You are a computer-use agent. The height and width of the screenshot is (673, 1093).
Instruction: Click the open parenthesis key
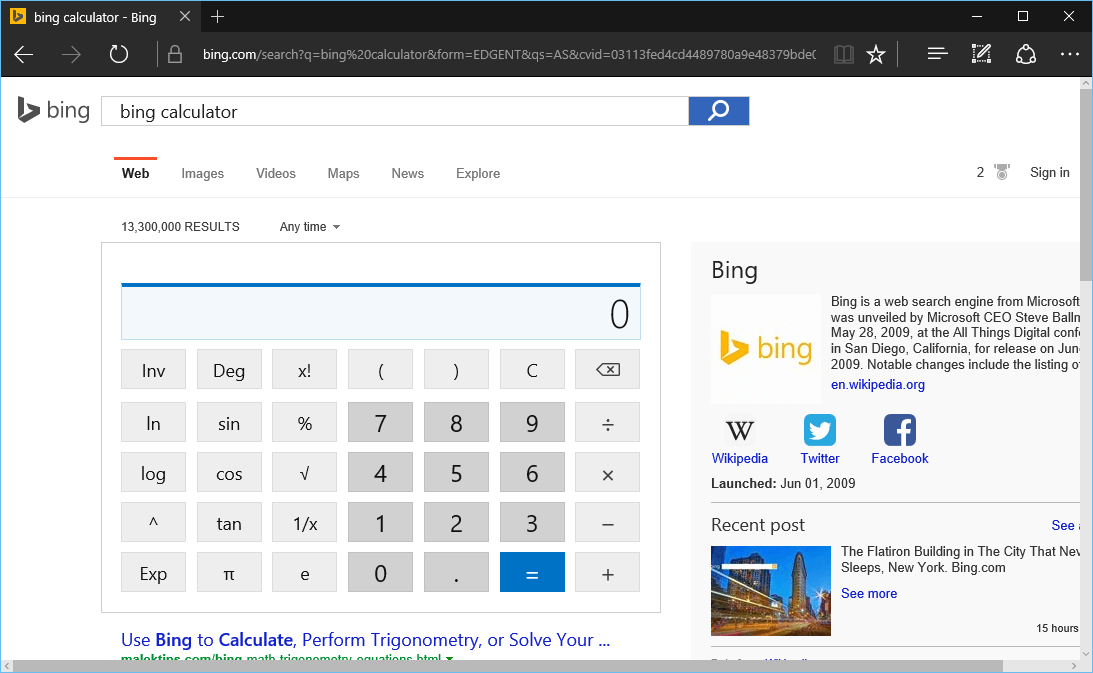380,370
